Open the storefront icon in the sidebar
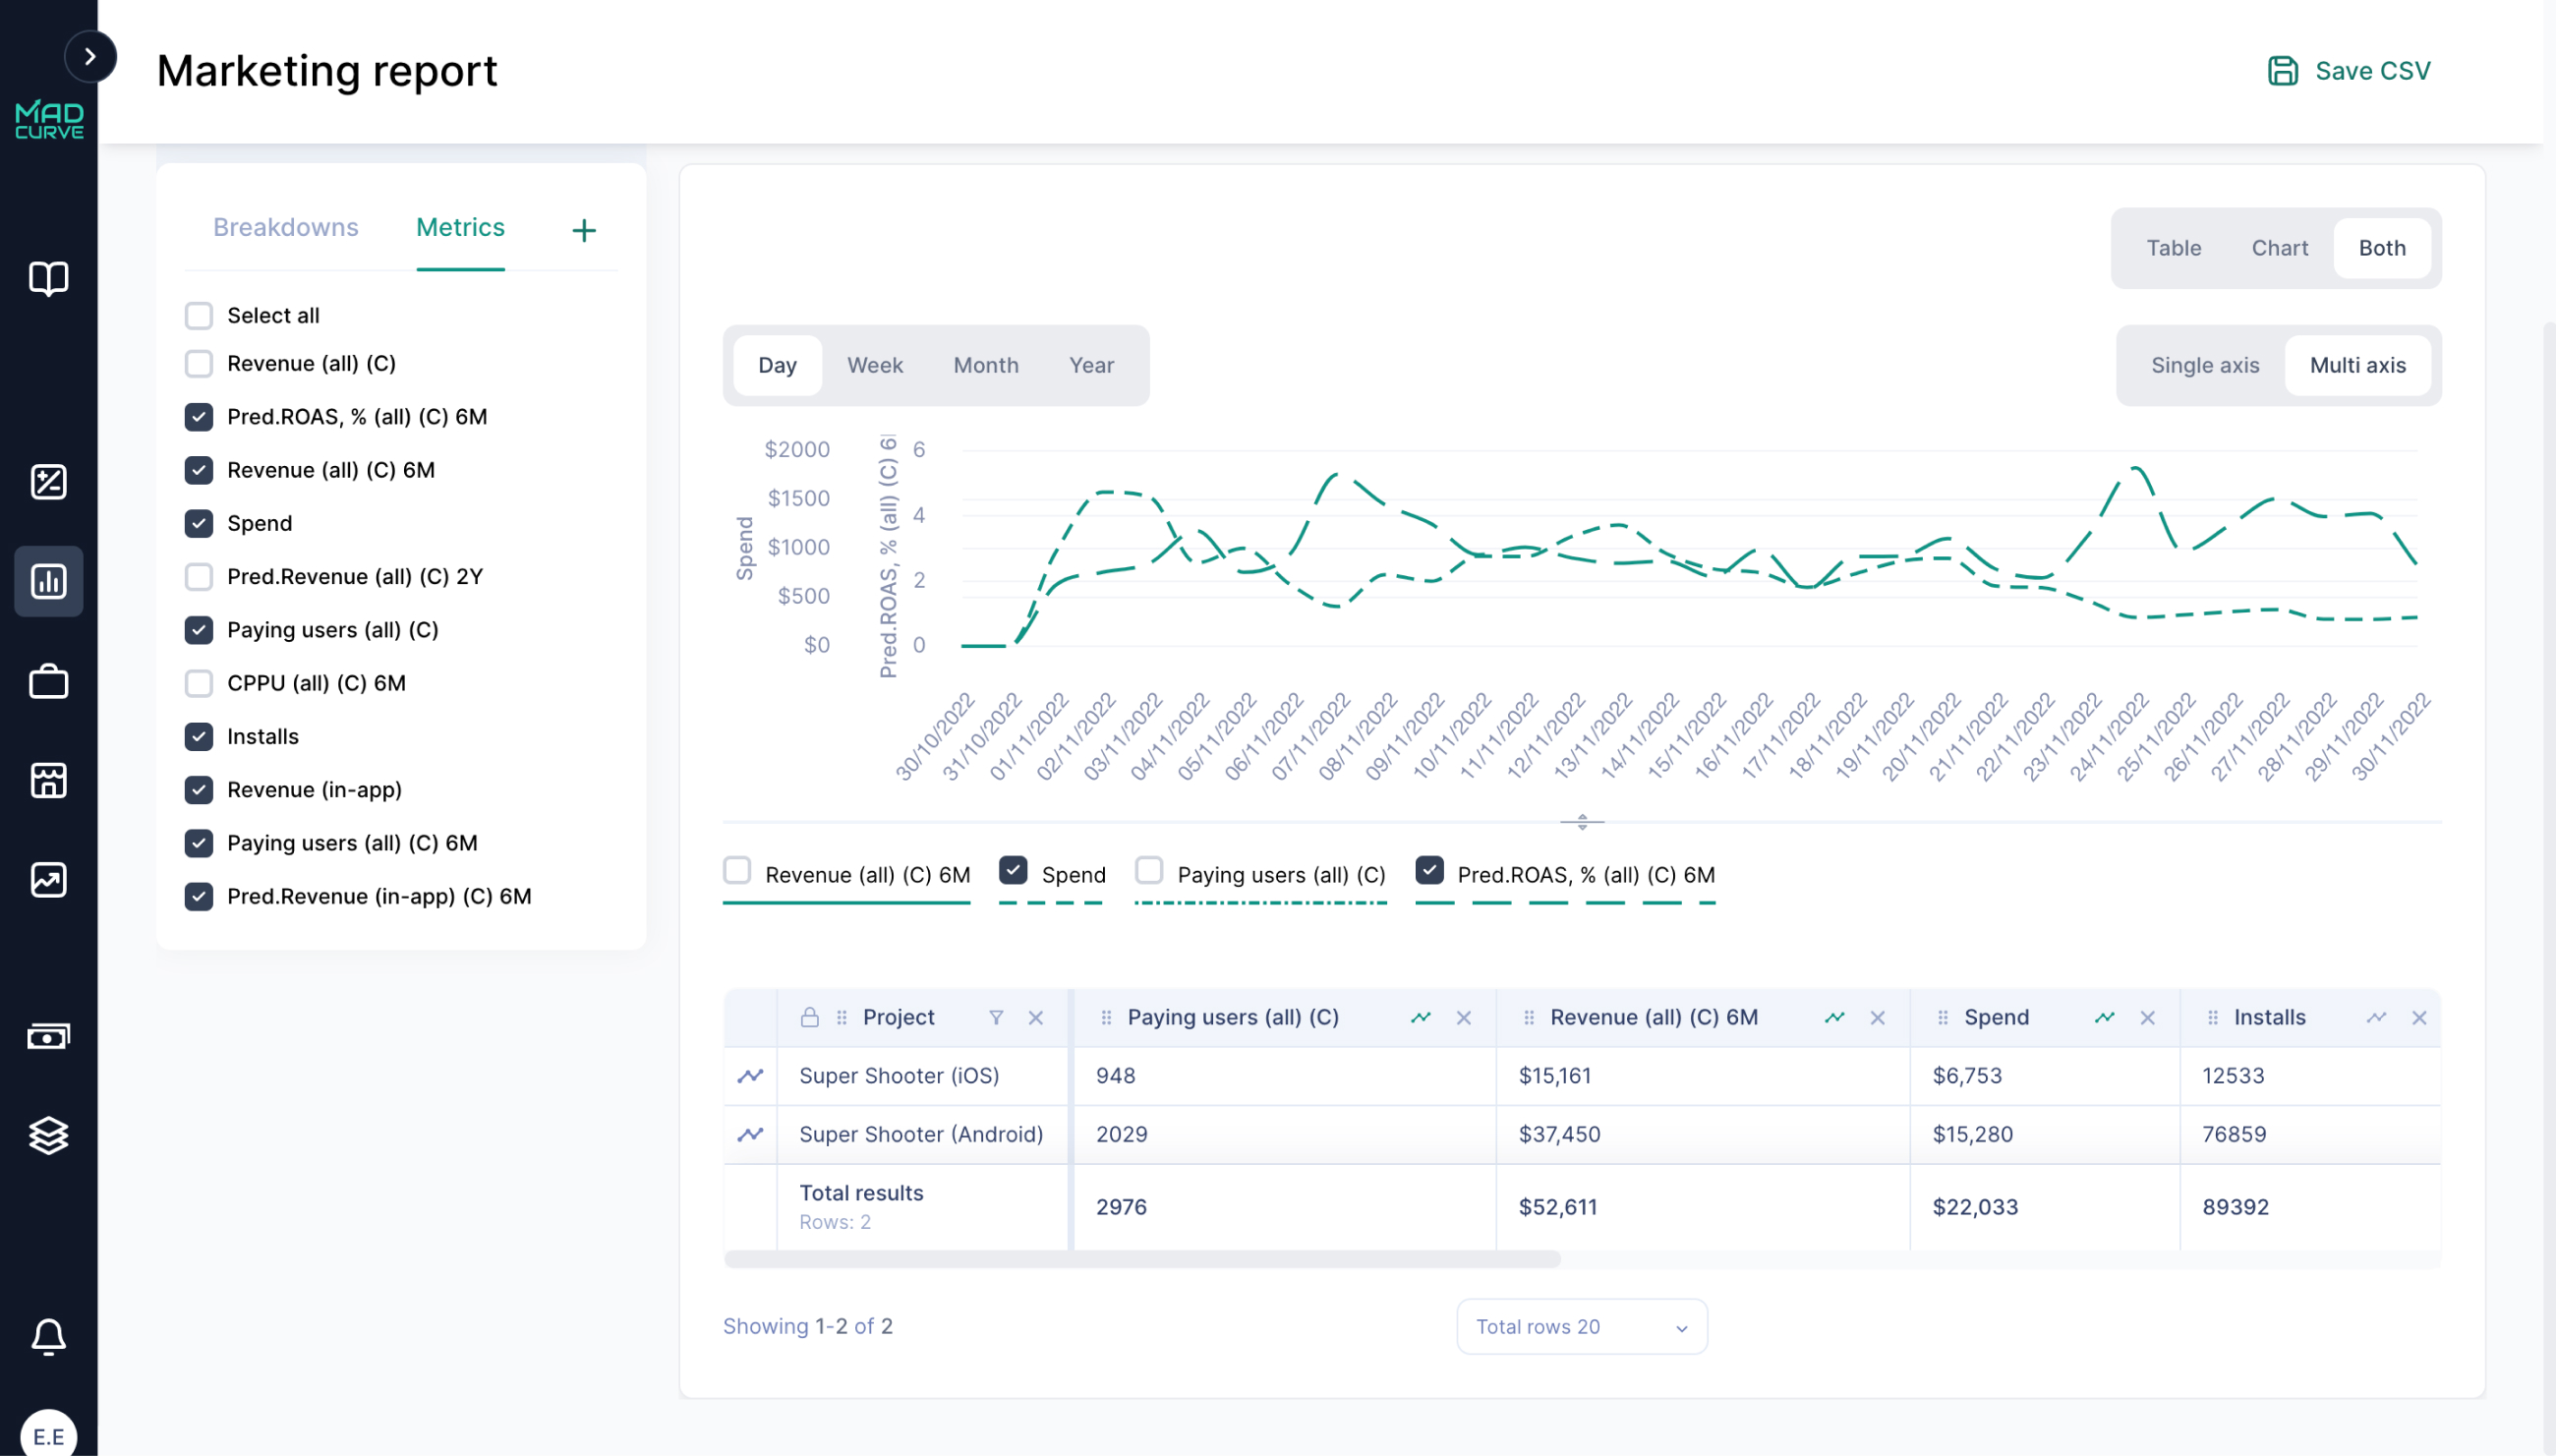The width and height of the screenshot is (2556, 1456). [x=48, y=781]
